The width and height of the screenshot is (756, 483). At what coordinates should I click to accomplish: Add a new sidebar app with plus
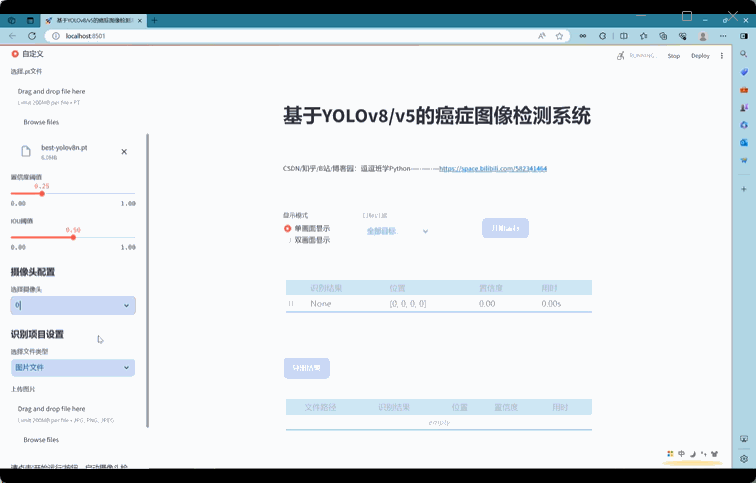coord(743,189)
